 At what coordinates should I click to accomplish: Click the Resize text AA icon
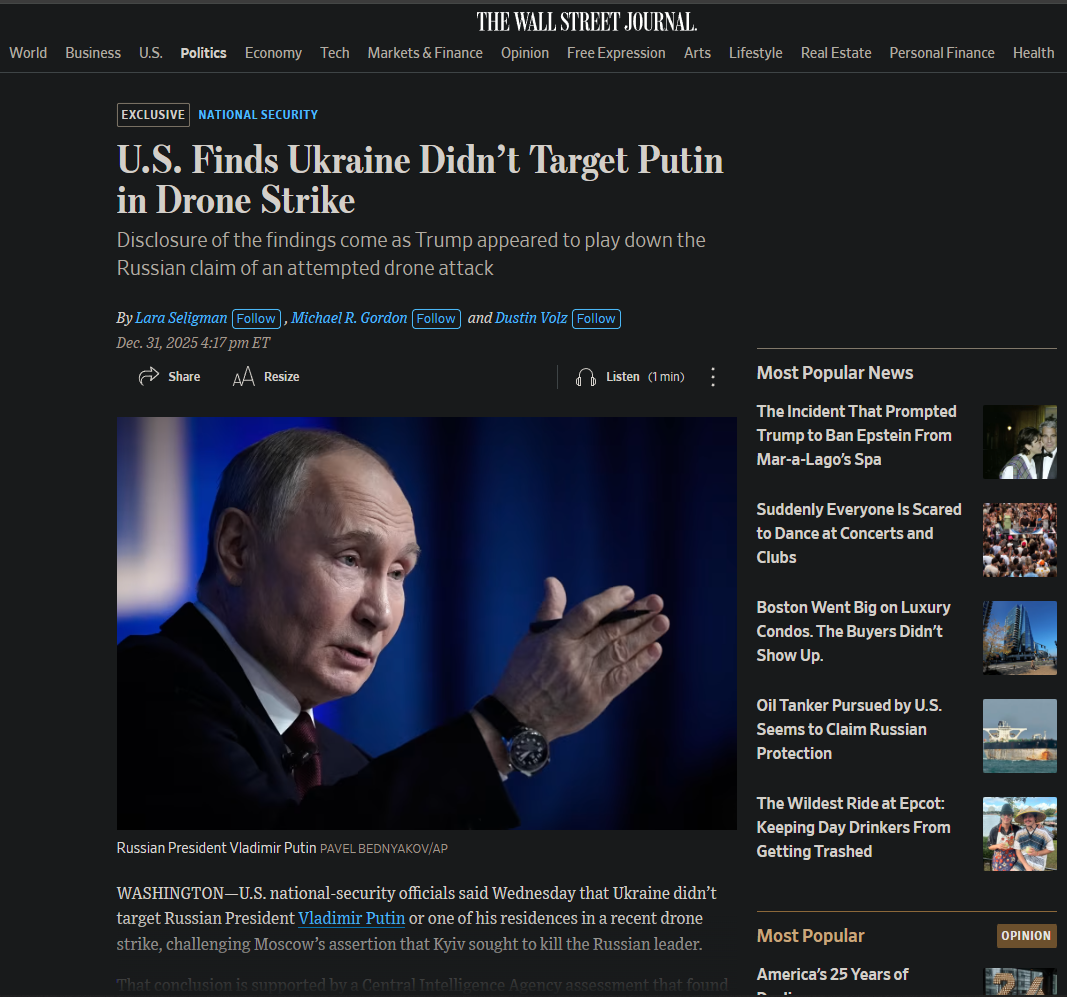[x=244, y=376]
